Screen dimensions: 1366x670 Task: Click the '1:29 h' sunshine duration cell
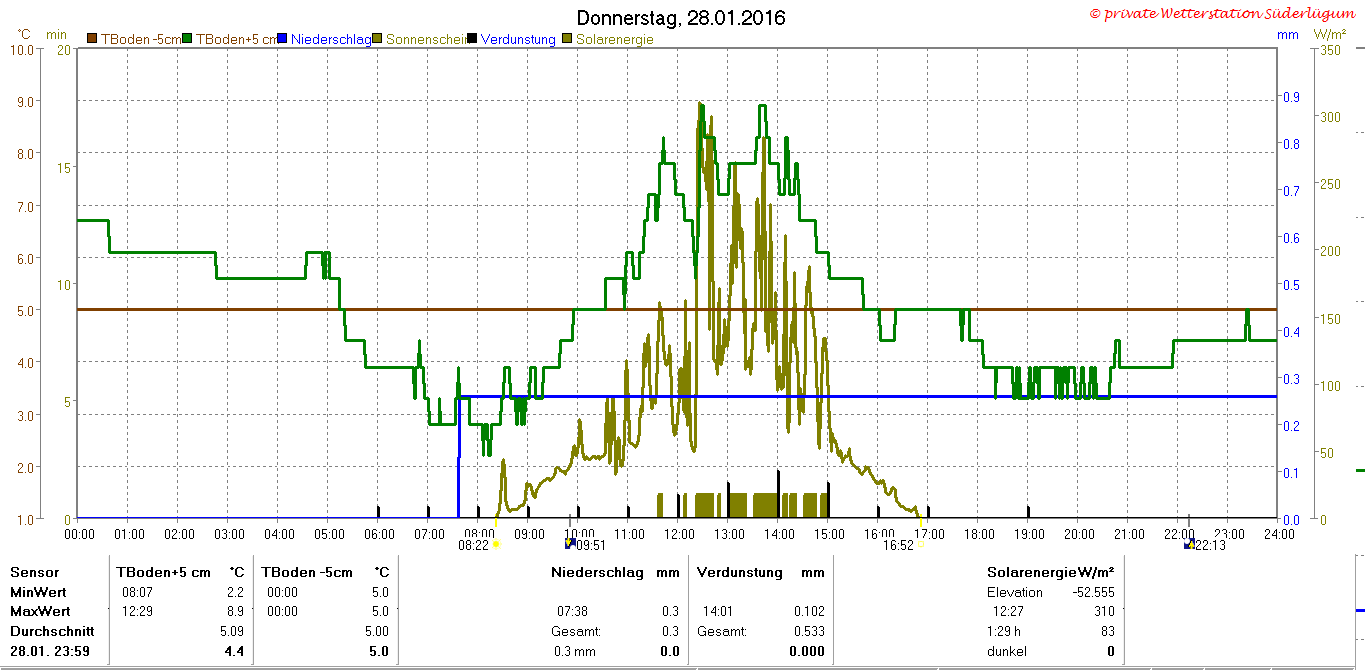click(1005, 631)
